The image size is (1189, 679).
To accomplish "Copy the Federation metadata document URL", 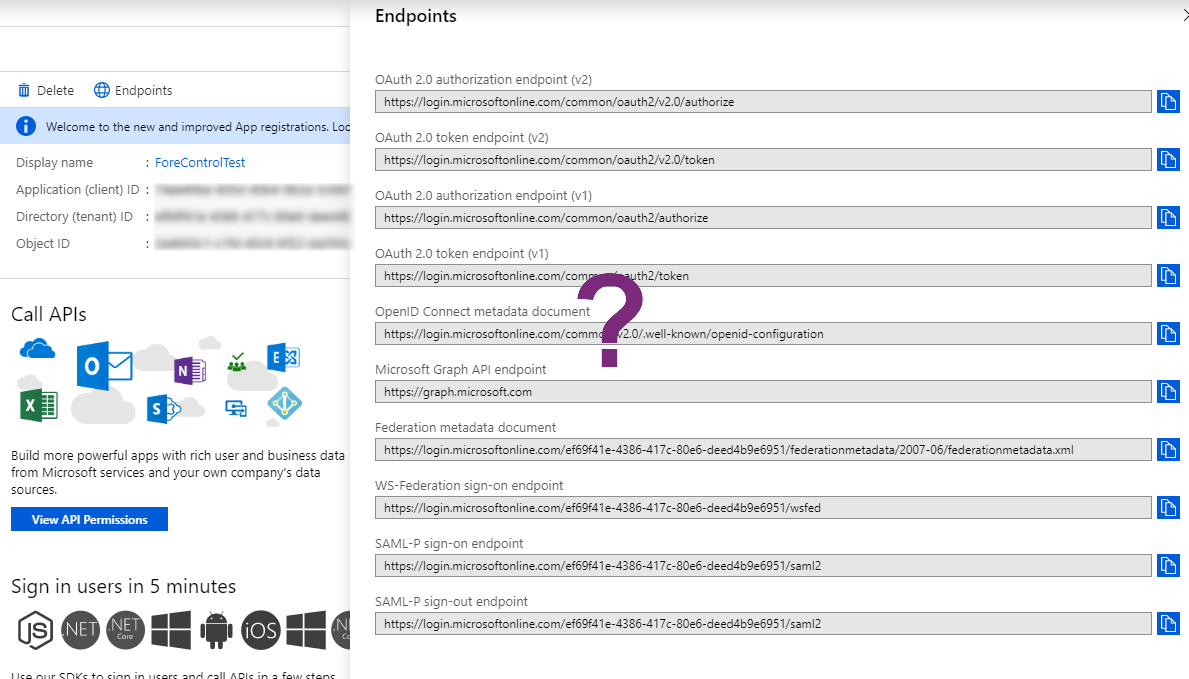I will [1168, 449].
